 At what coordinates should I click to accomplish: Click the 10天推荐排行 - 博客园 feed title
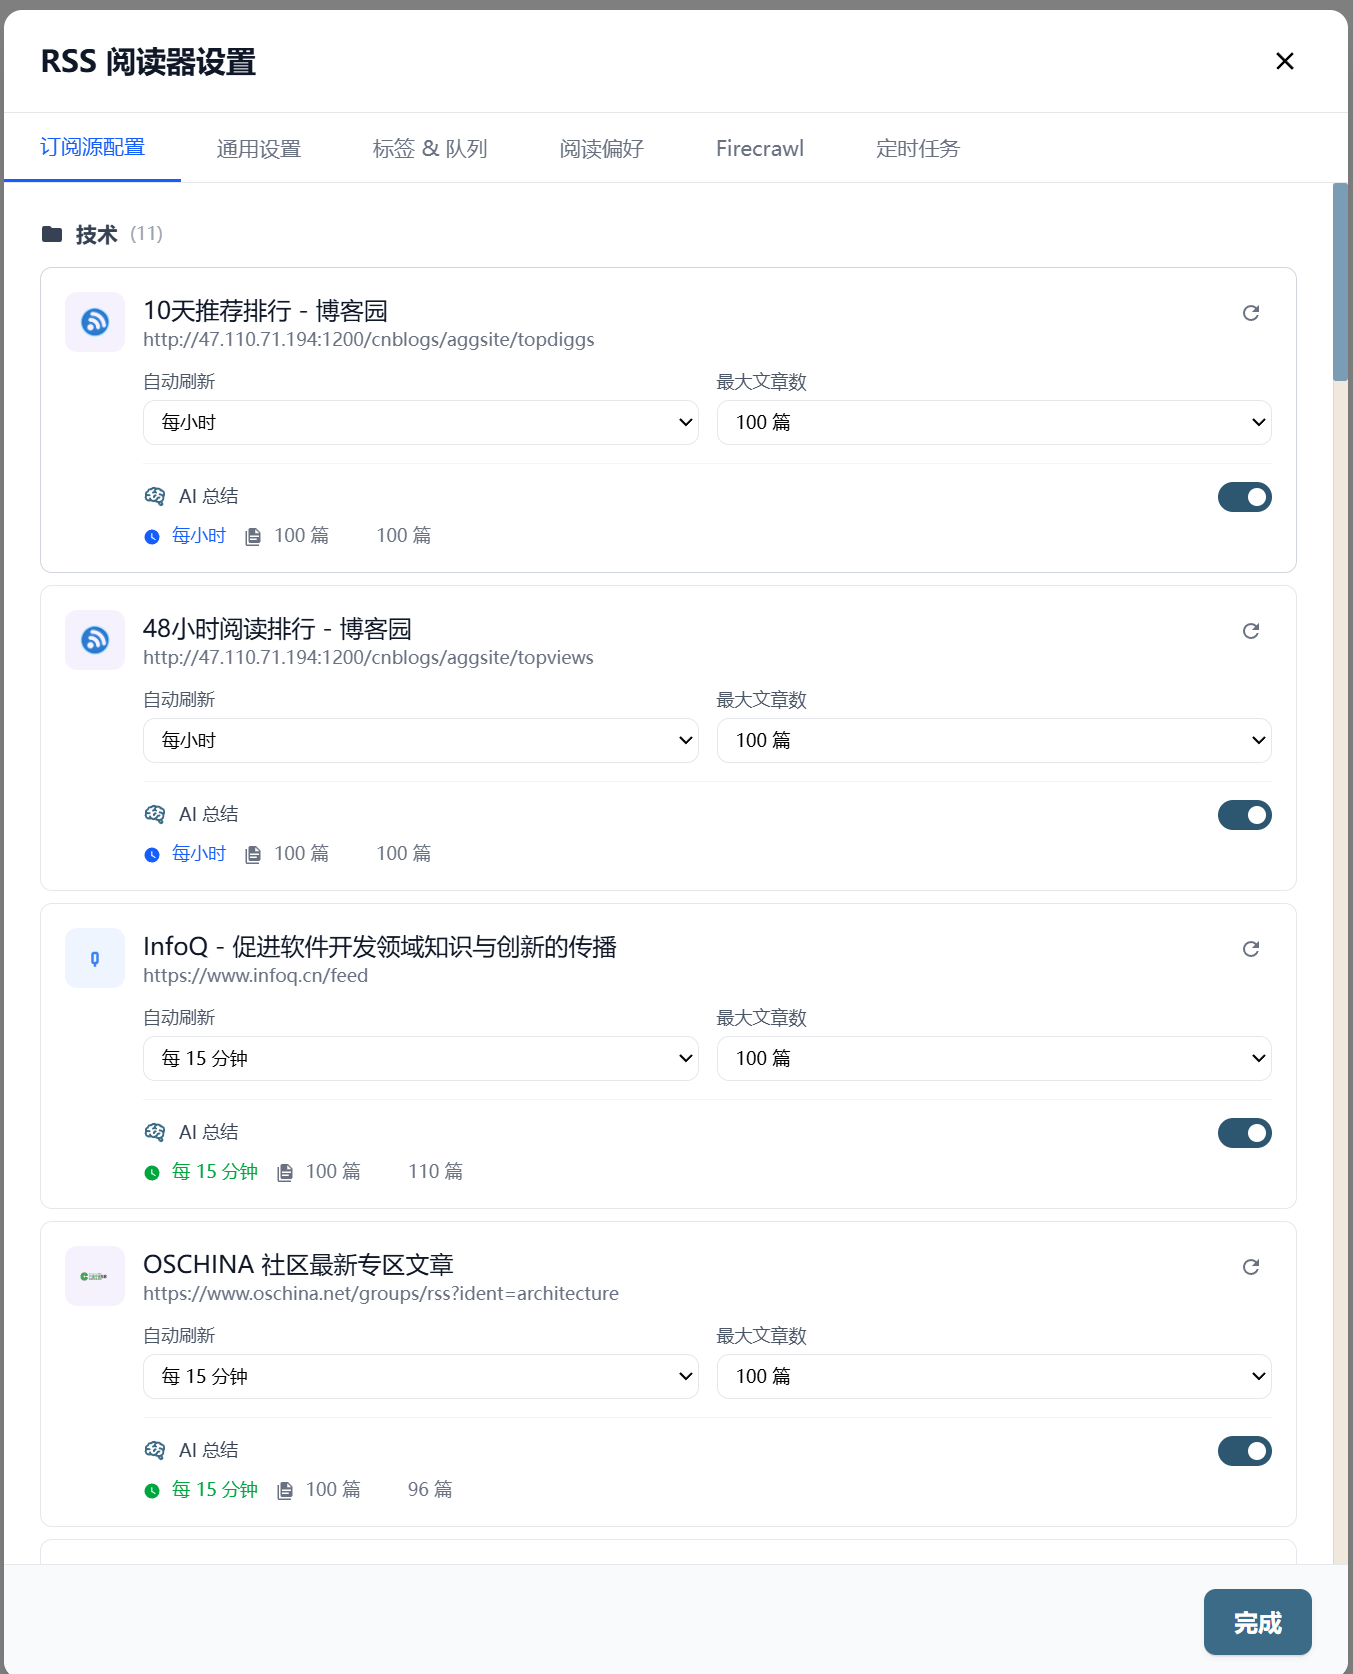(x=265, y=311)
